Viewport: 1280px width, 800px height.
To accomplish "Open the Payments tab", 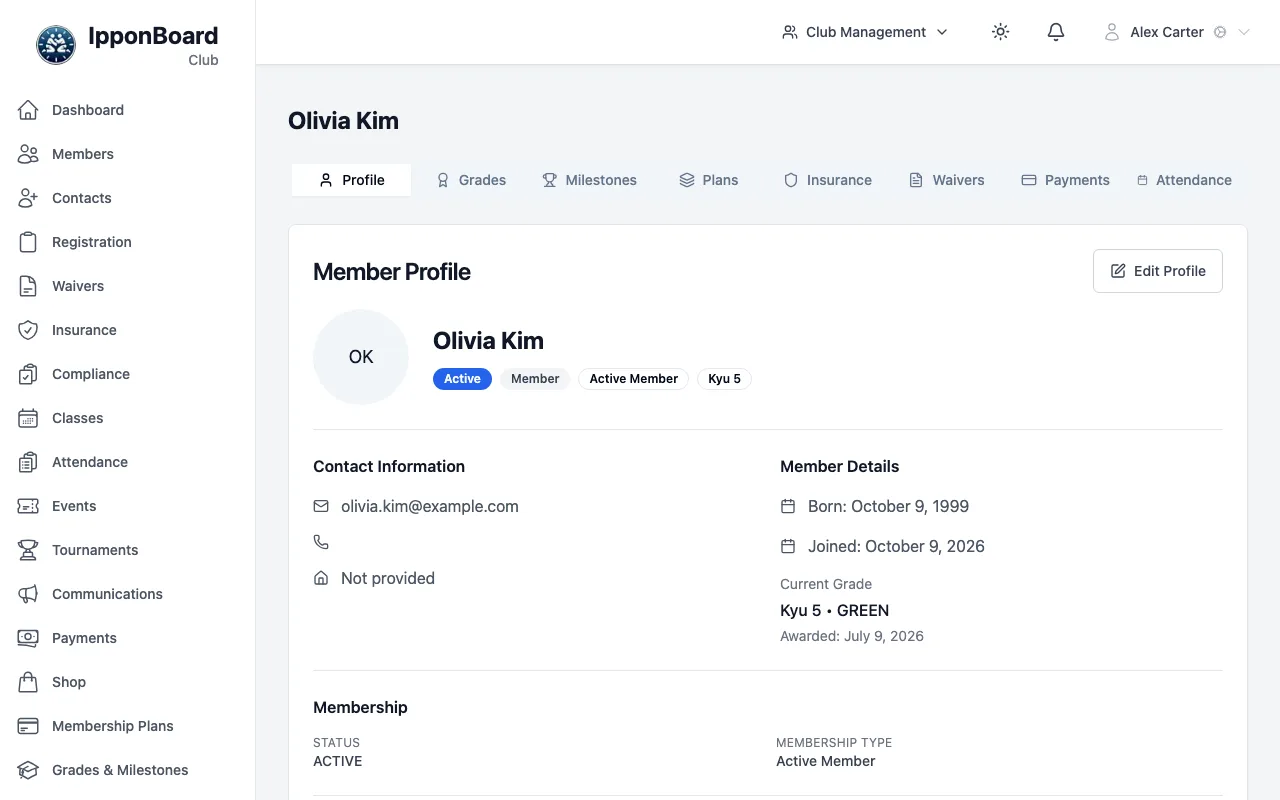I will coord(1065,180).
